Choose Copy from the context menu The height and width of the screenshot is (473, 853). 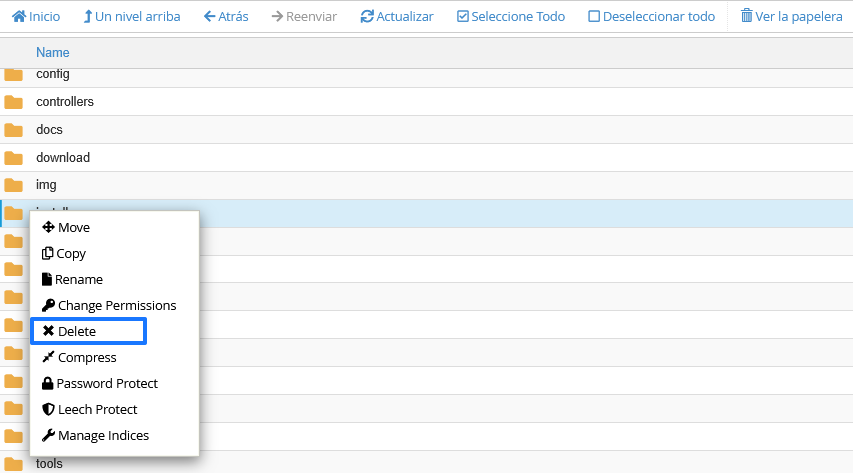(x=64, y=254)
